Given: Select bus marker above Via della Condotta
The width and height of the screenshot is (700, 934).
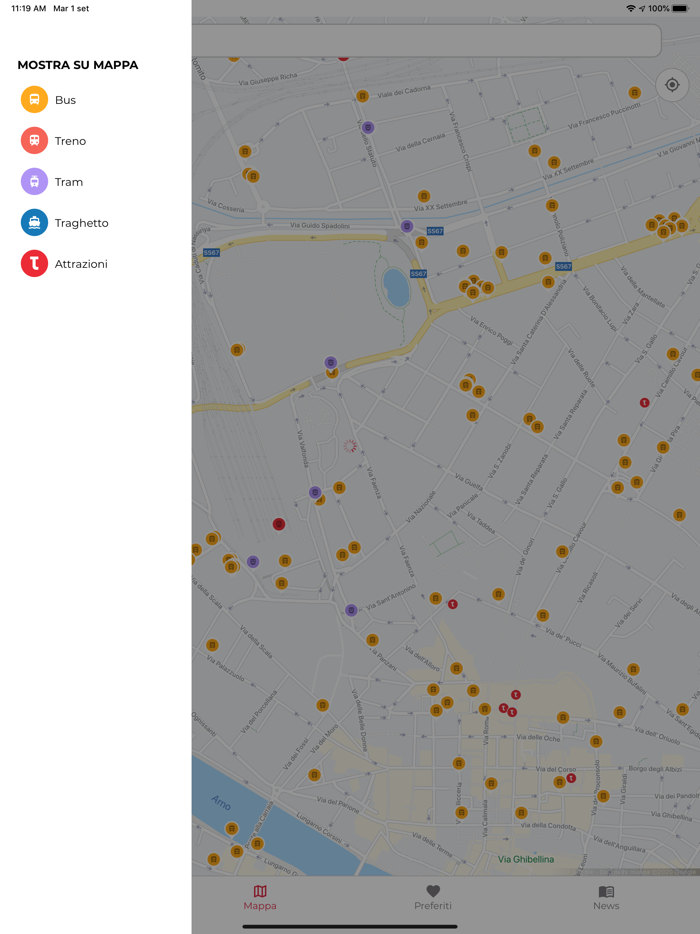Looking at the screenshot, I should tap(521, 812).
